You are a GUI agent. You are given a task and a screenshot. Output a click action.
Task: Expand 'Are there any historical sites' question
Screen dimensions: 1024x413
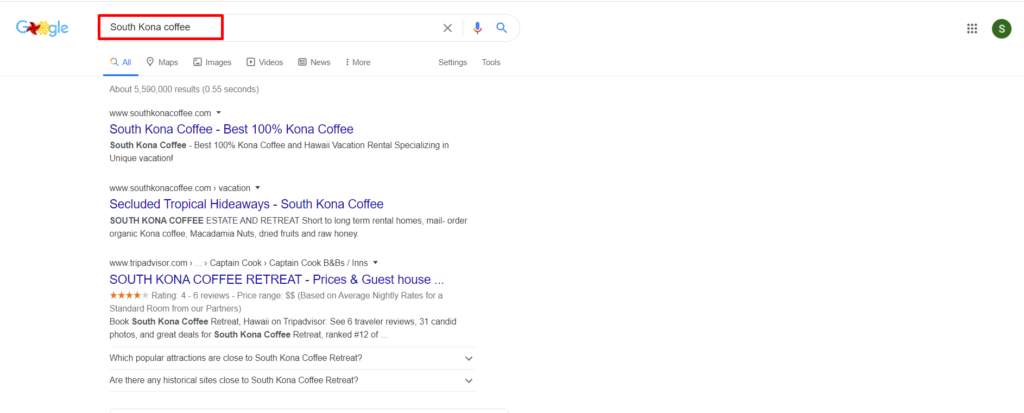[x=292, y=380]
